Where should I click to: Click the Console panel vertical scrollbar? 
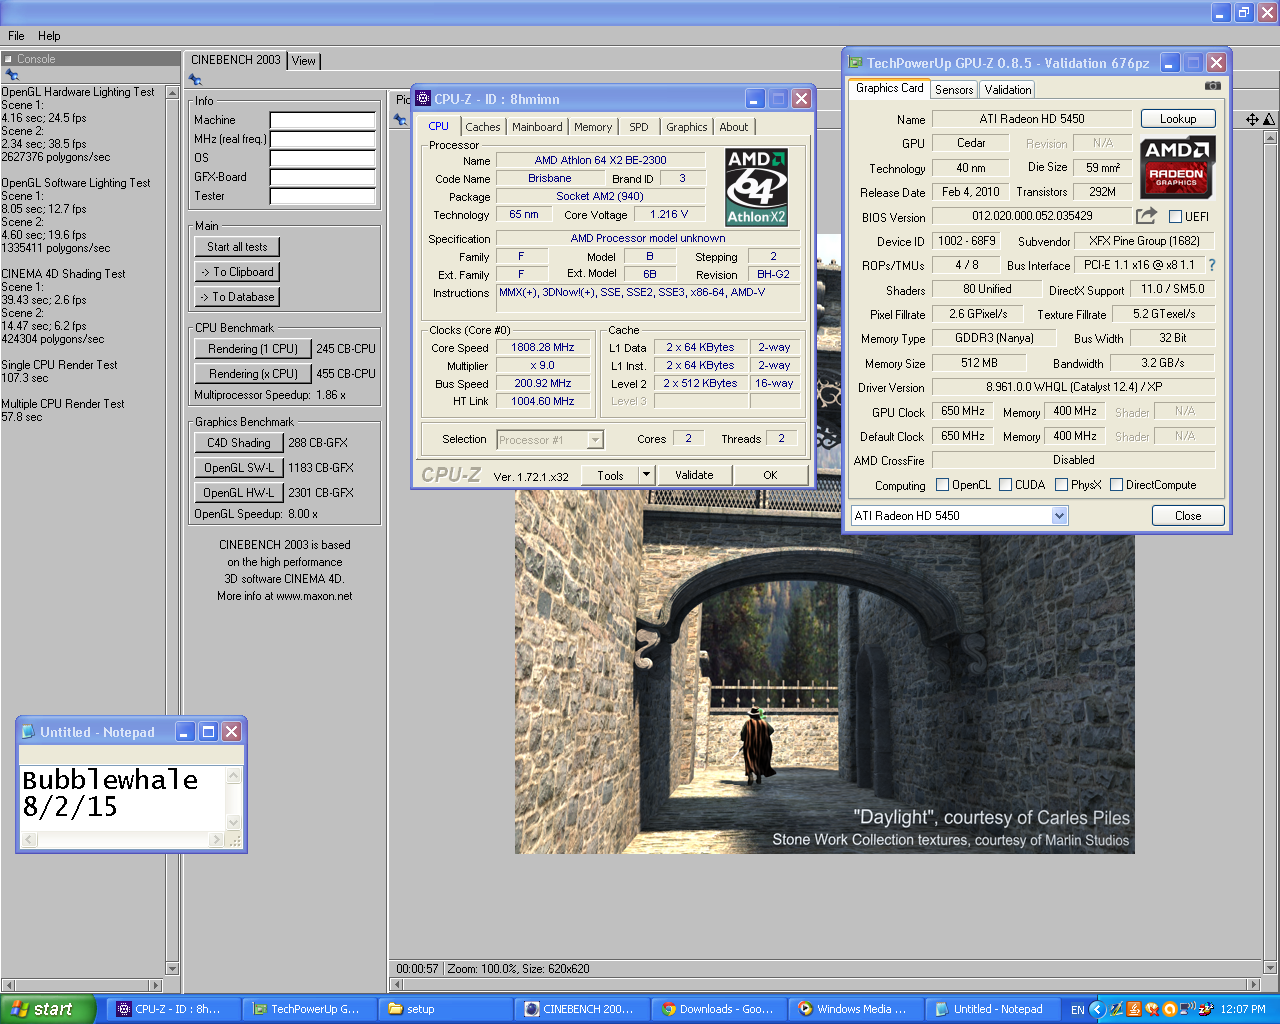[172, 500]
